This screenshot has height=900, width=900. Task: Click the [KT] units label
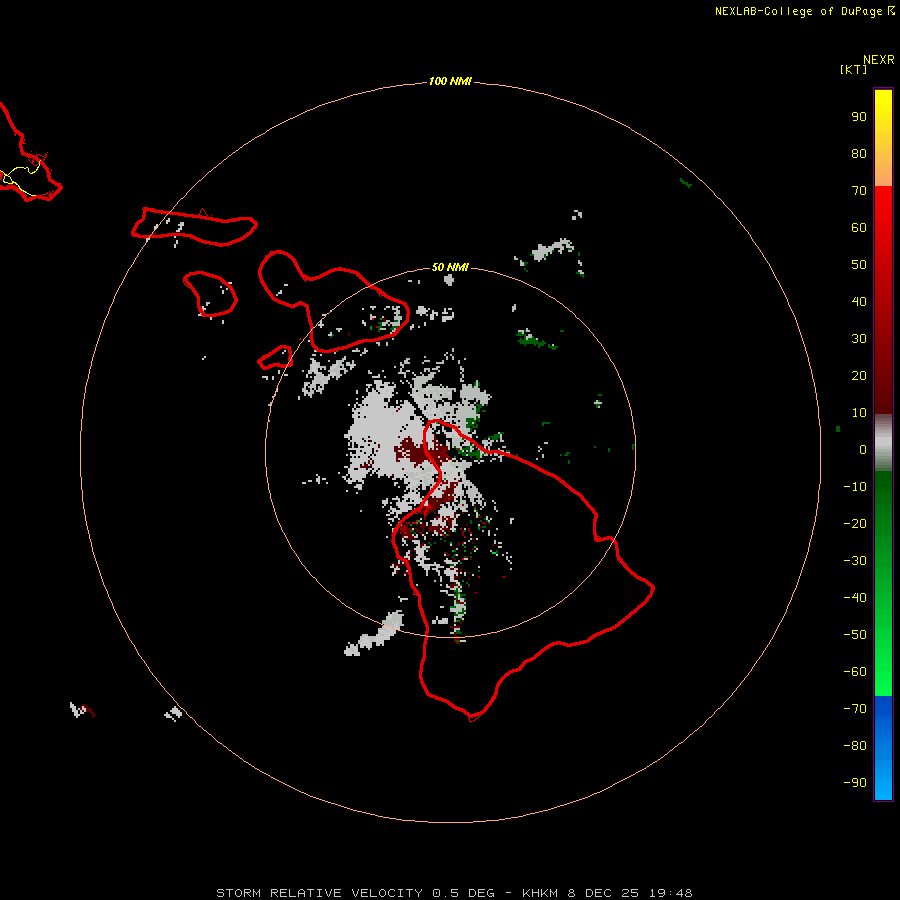[x=853, y=69]
